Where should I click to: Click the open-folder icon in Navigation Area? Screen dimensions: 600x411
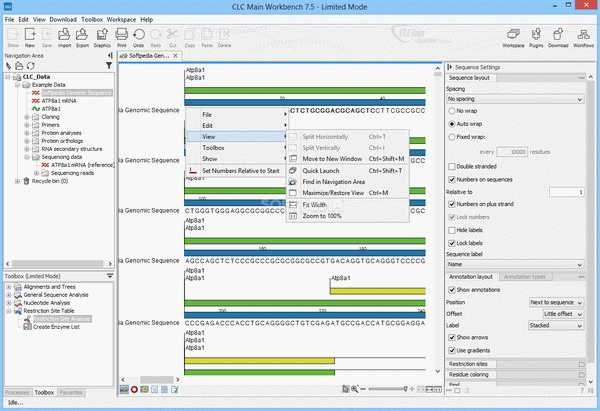coord(19,66)
